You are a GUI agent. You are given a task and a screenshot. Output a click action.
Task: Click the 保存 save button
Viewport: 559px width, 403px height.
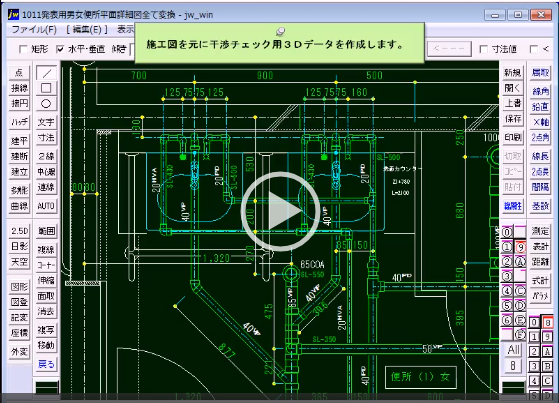[513, 119]
